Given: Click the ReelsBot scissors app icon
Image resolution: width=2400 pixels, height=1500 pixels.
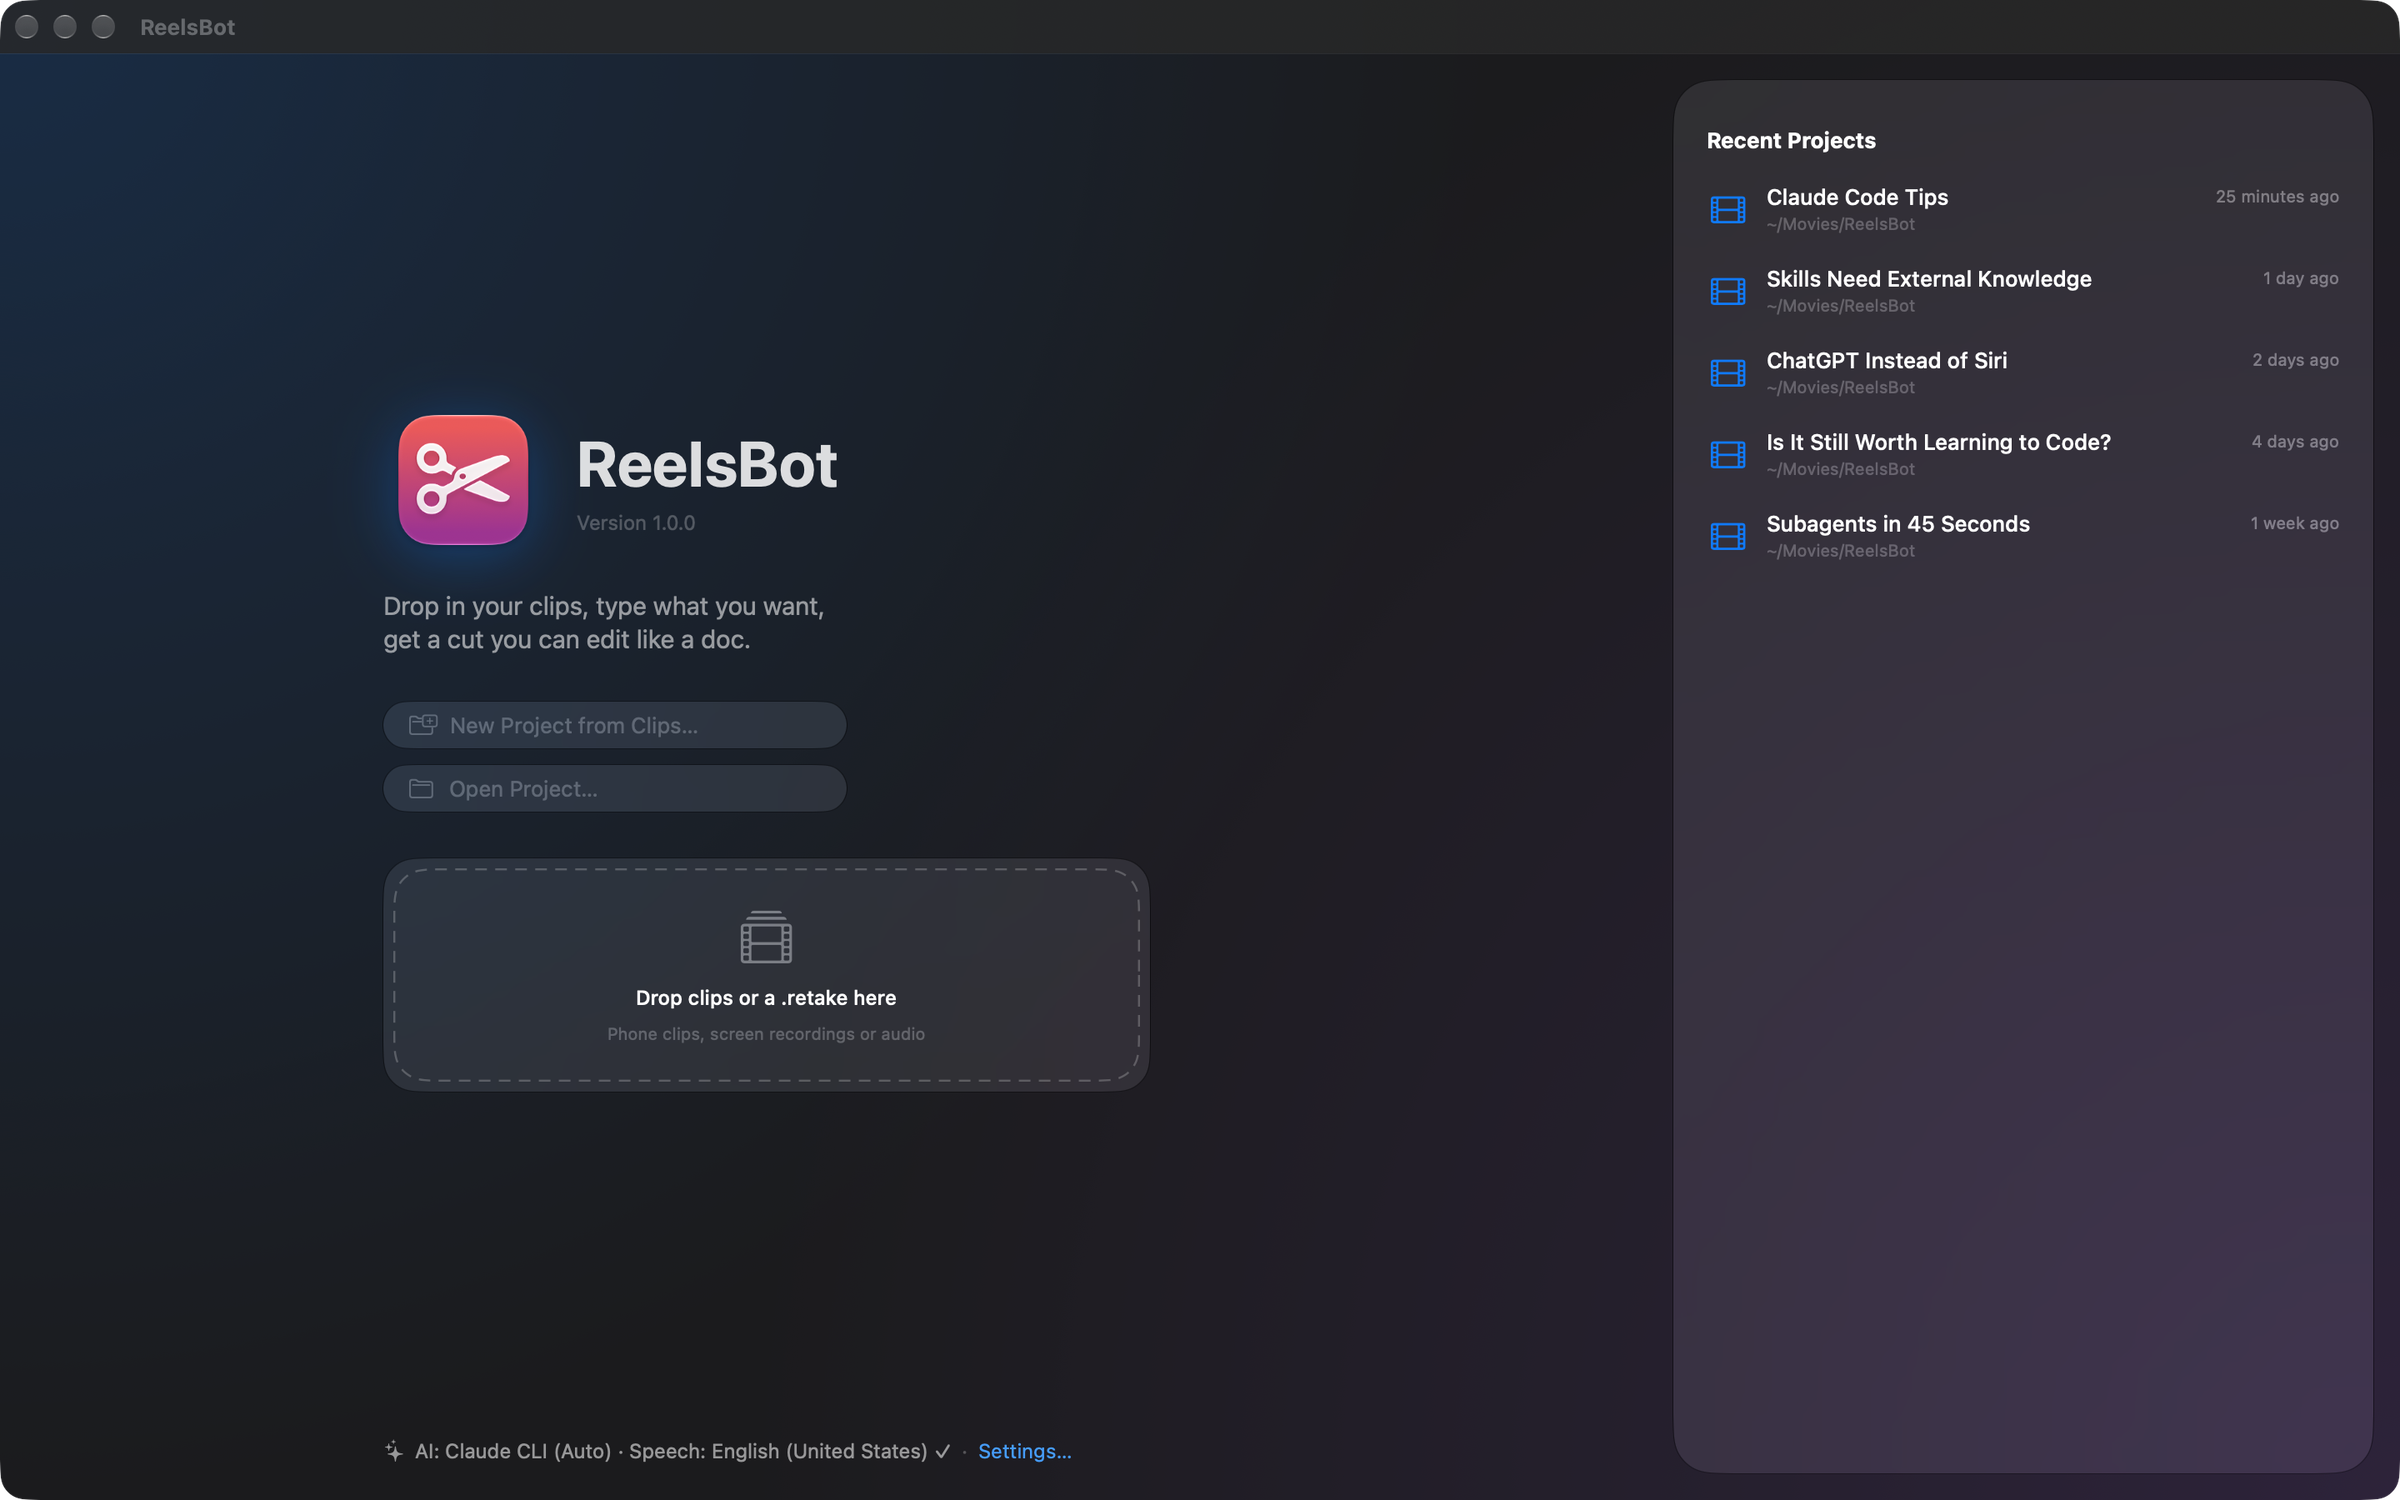Looking at the screenshot, I should (463, 480).
